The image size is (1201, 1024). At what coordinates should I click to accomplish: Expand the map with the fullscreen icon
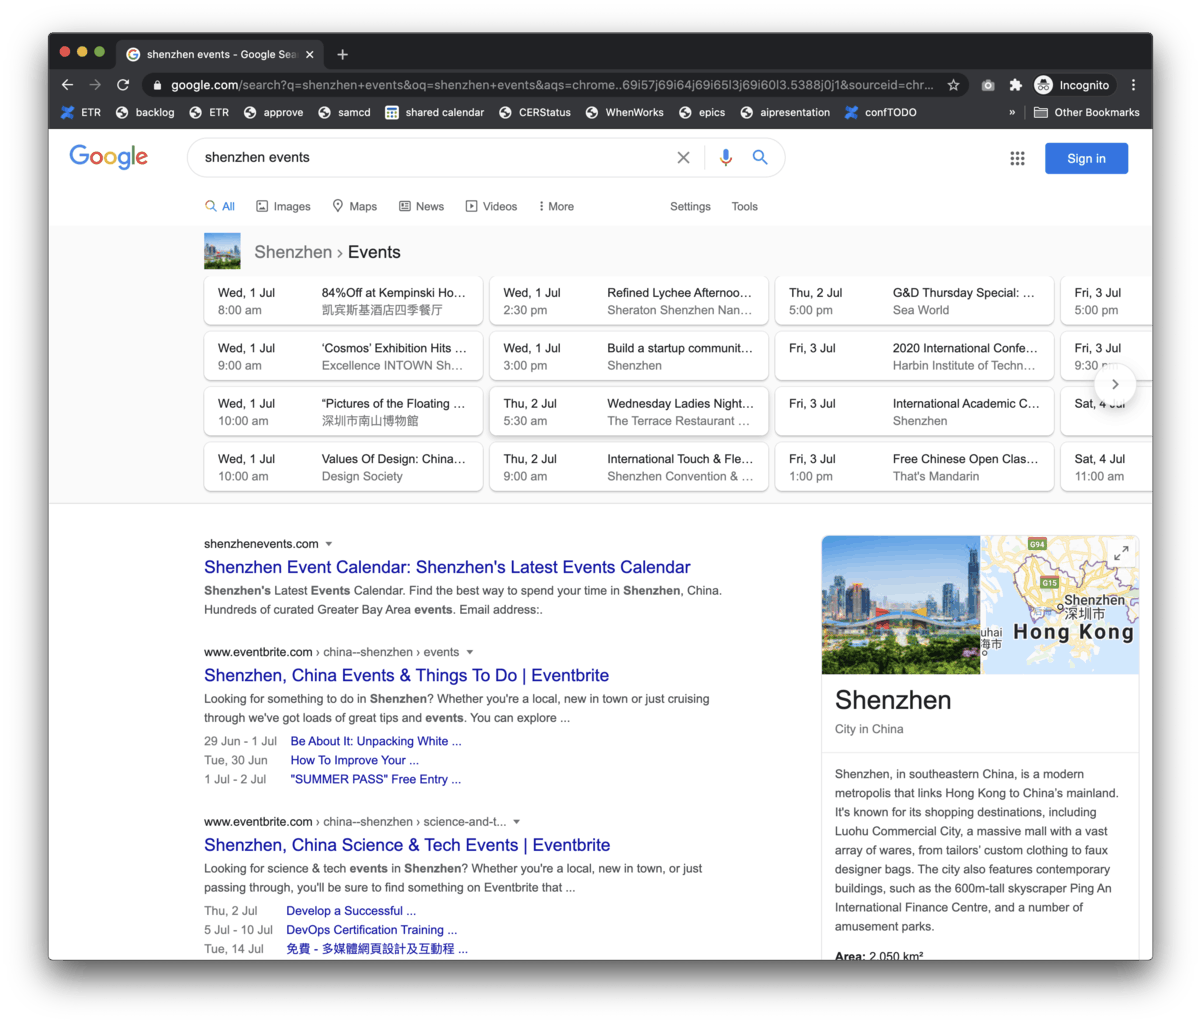(1121, 552)
